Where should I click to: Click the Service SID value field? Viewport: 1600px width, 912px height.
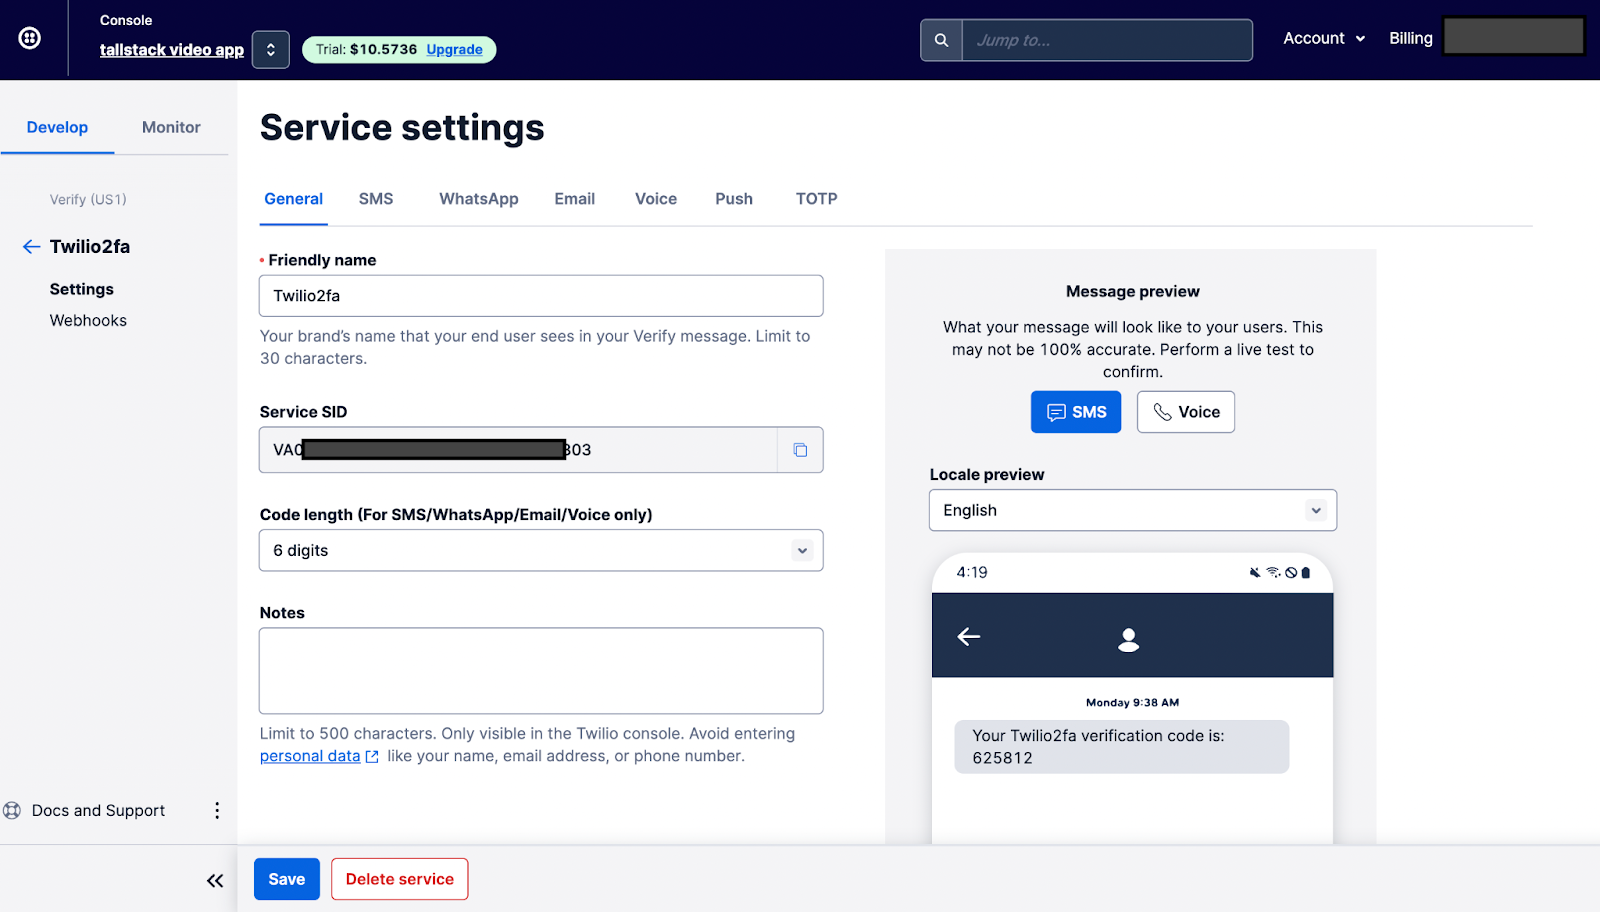(518, 450)
